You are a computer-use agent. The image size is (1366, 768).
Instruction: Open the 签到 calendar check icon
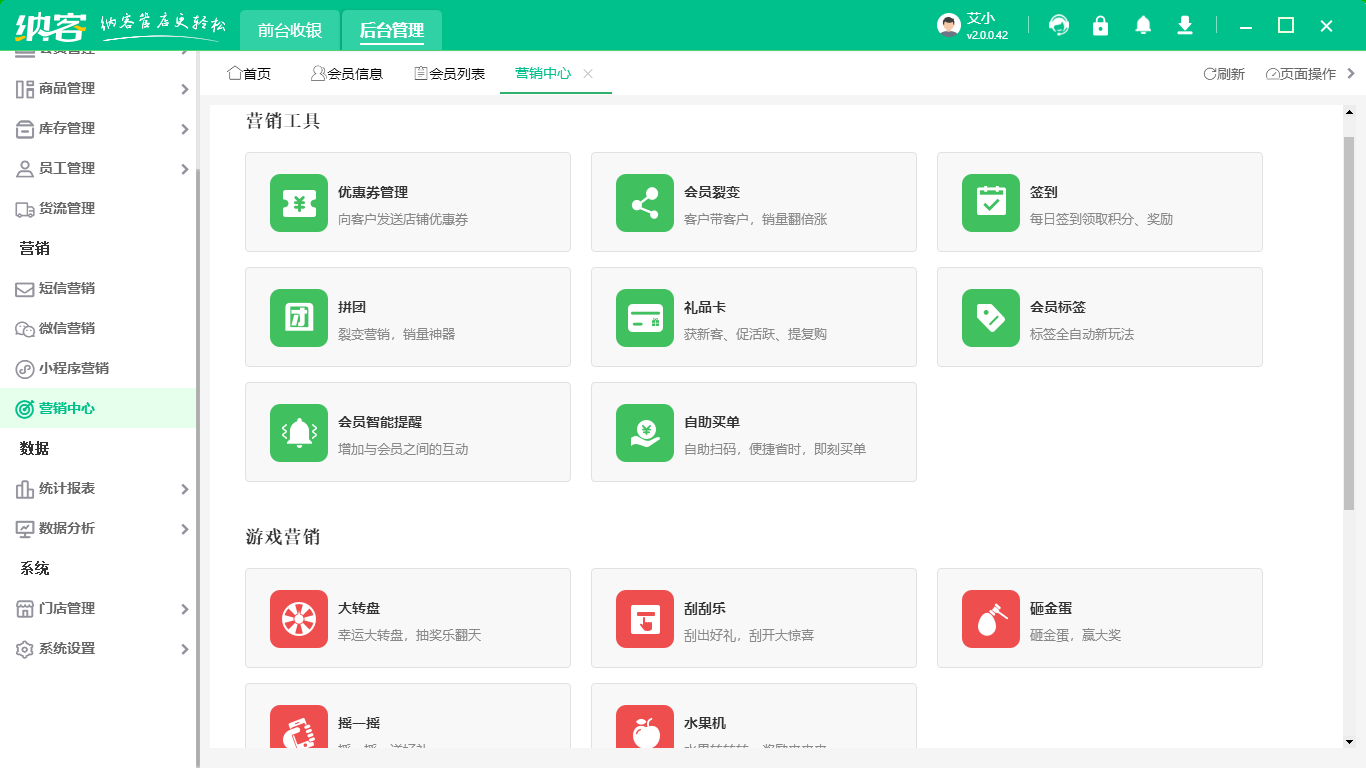coord(991,203)
